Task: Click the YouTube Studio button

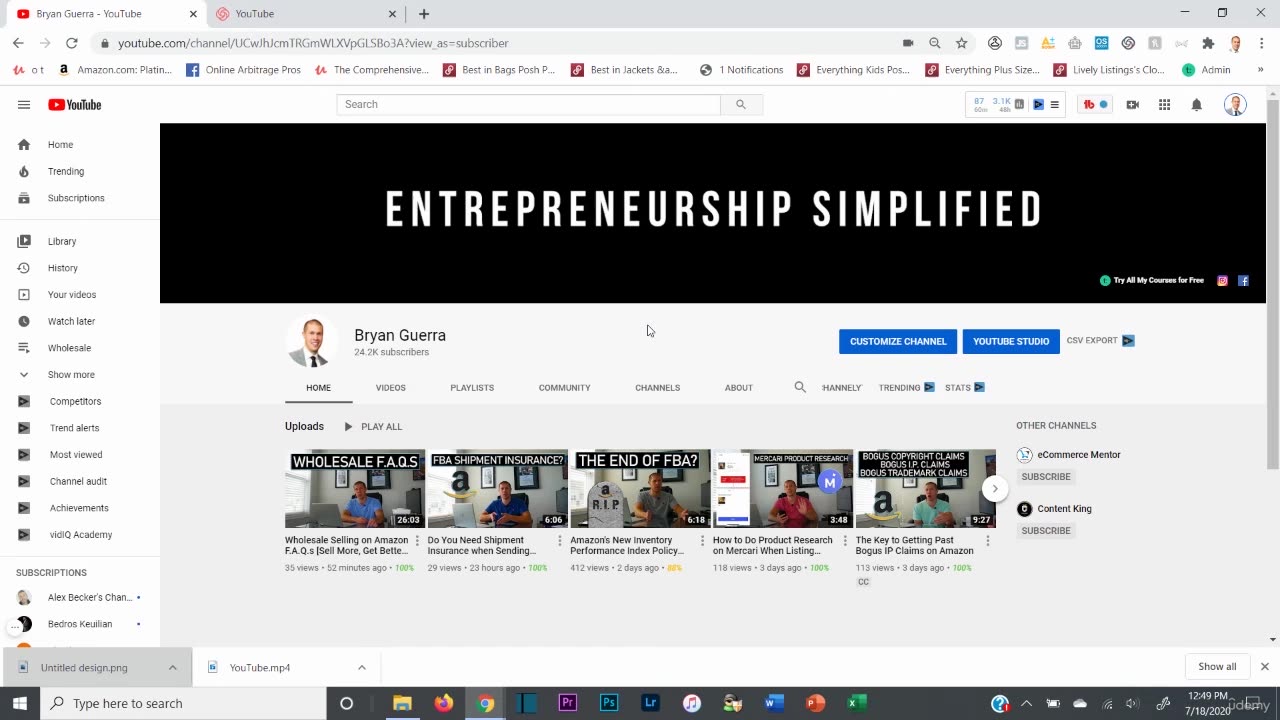Action: click(1011, 341)
